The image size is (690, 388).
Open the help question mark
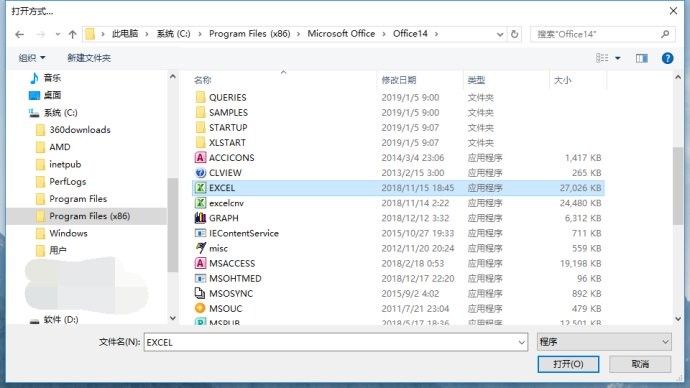click(668, 58)
